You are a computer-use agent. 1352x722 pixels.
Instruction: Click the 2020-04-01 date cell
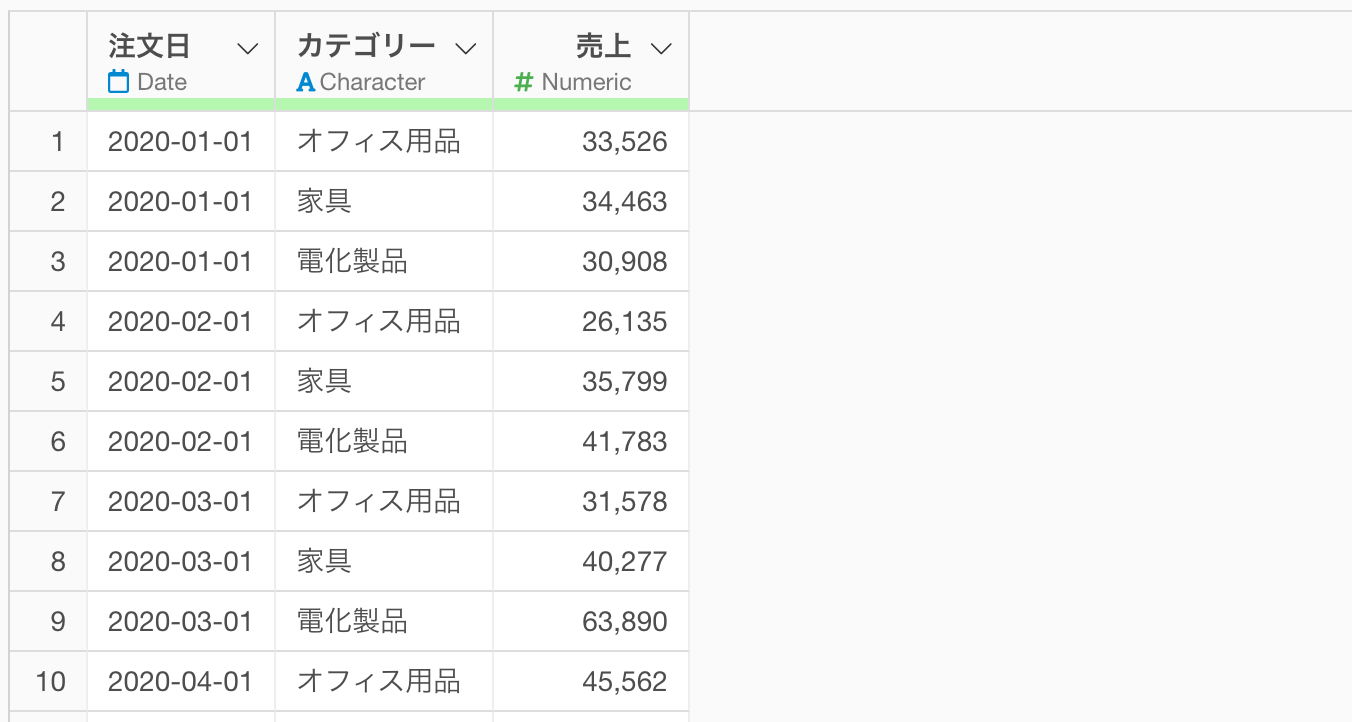181,681
